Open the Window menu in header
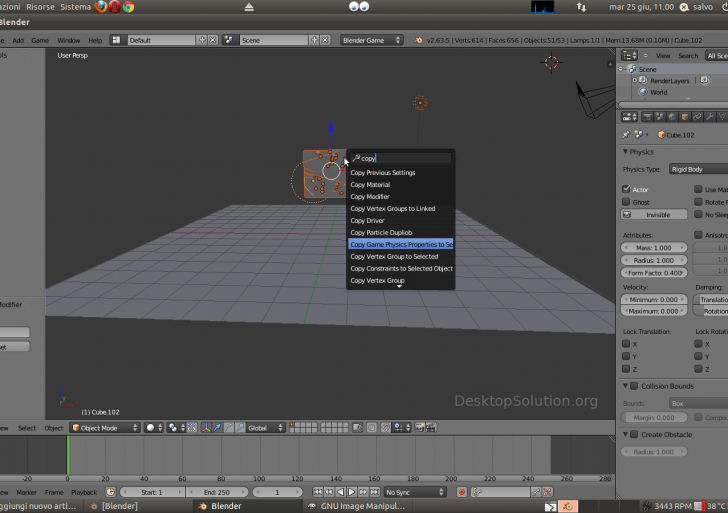 (68, 40)
